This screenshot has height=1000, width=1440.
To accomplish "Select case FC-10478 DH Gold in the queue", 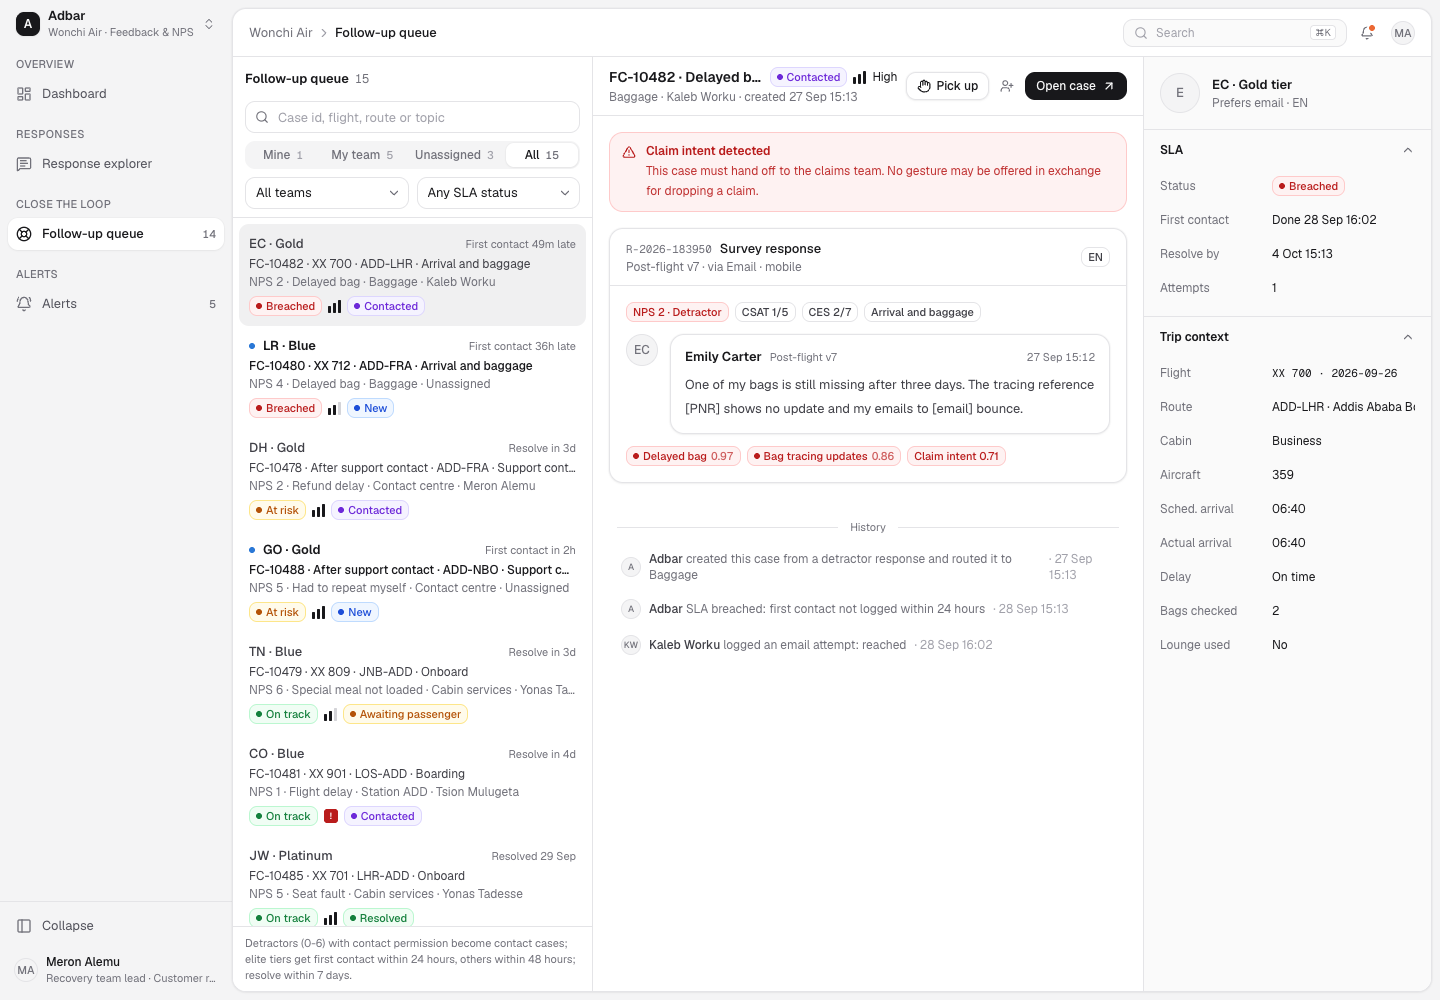I will (412, 479).
